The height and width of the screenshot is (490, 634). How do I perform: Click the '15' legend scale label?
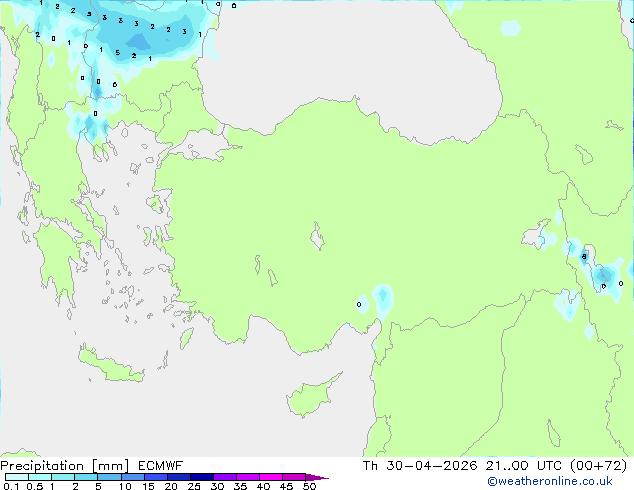coord(148,486)
